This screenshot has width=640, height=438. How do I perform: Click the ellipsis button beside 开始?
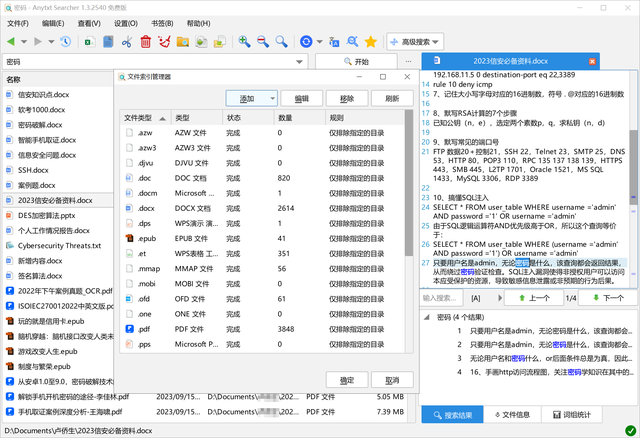coord(409,61)
